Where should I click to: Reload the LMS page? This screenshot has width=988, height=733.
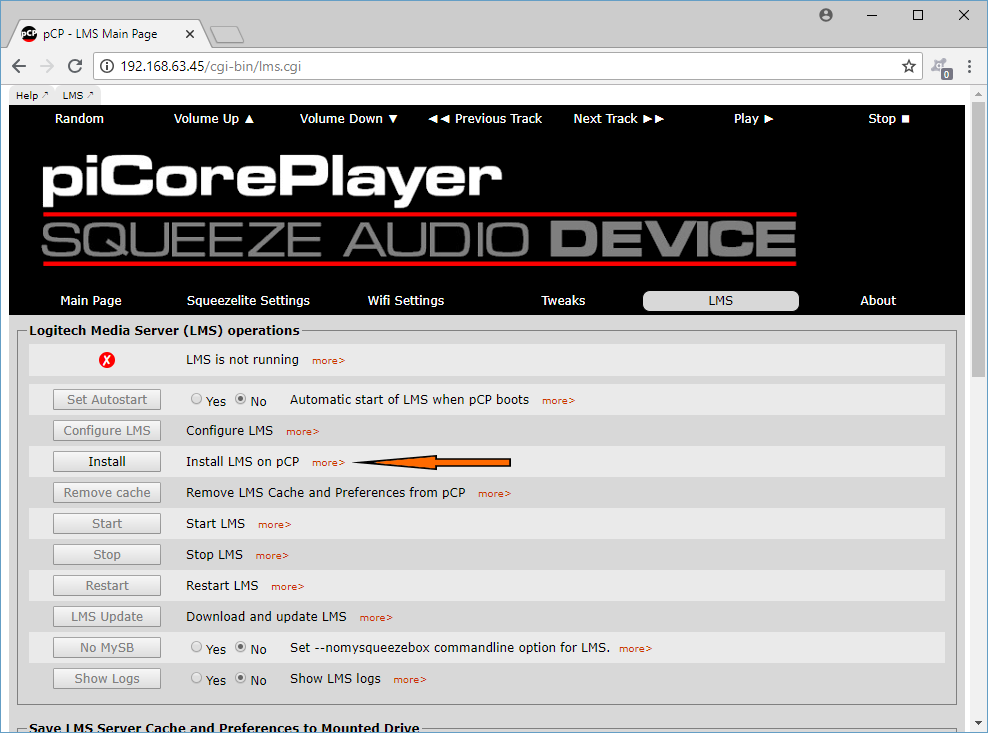(75, 66)
